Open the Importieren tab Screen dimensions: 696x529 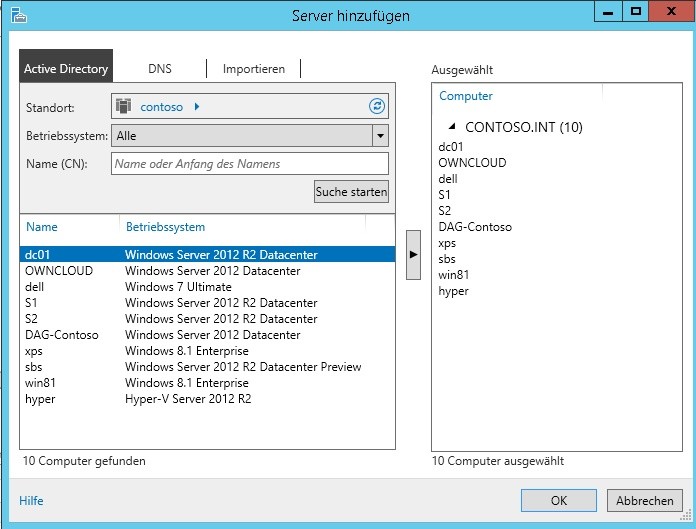(254, 69)
